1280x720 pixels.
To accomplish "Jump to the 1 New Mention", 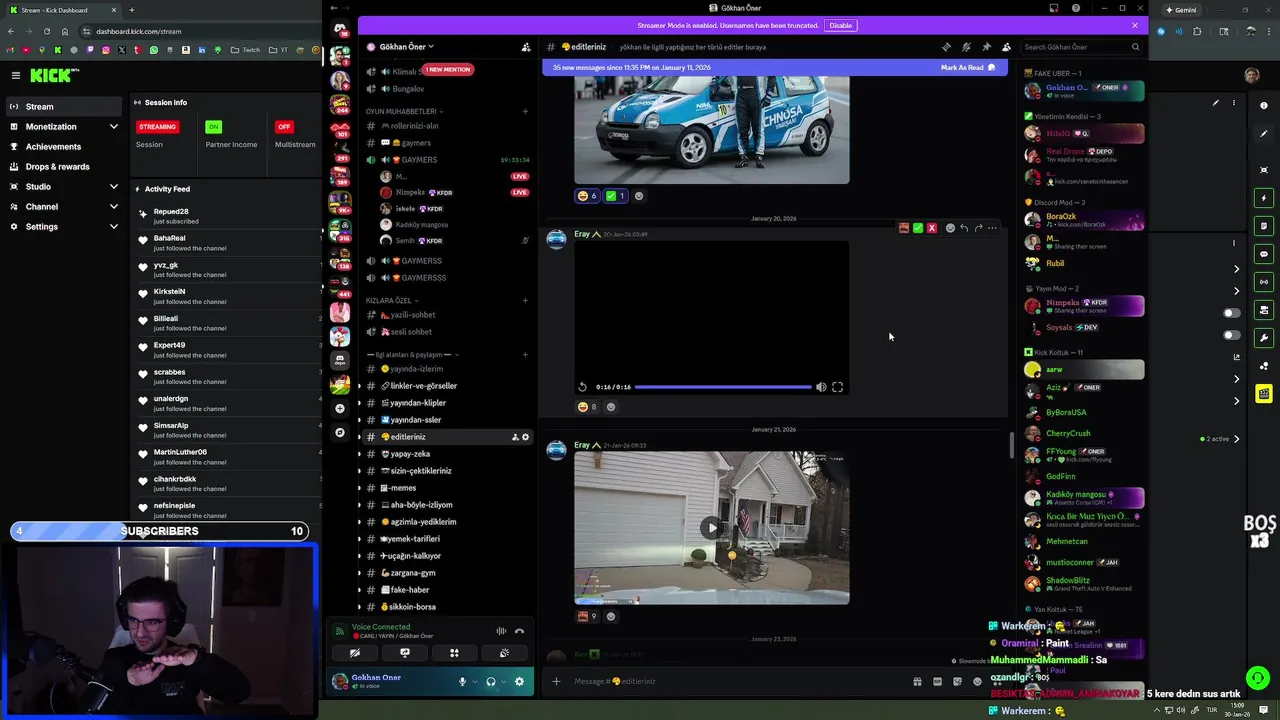I will pyautogui.click(x=447, y=69).
